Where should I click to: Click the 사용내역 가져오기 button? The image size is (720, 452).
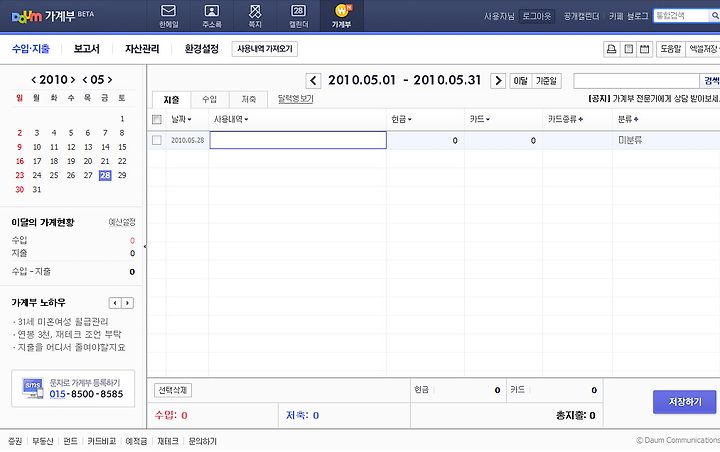[x=264, y=49]
